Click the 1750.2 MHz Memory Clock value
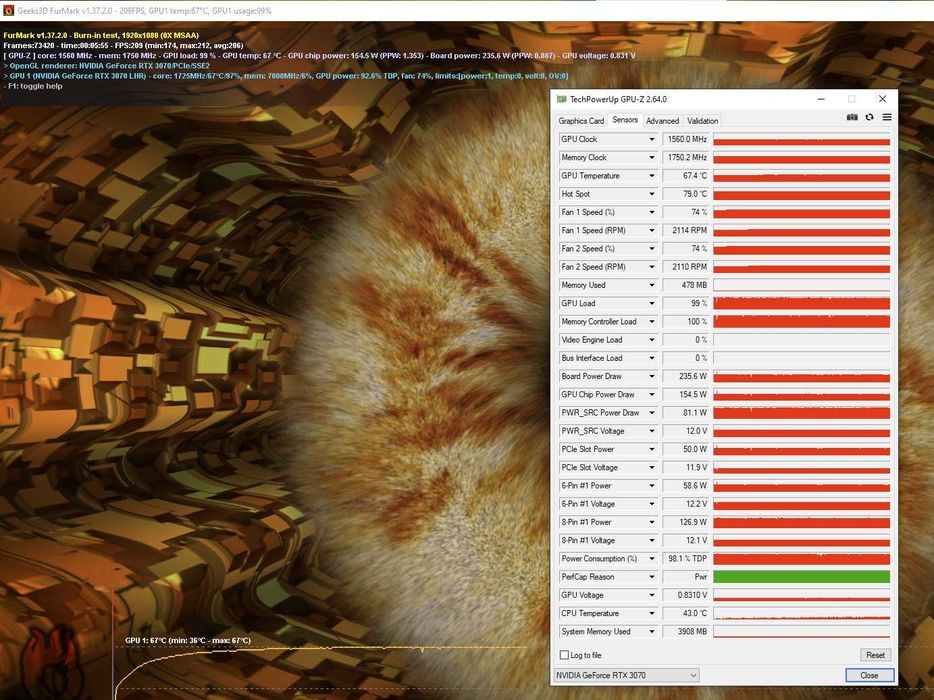The width and height of the screenshot is (934, 700). (686, 157)
